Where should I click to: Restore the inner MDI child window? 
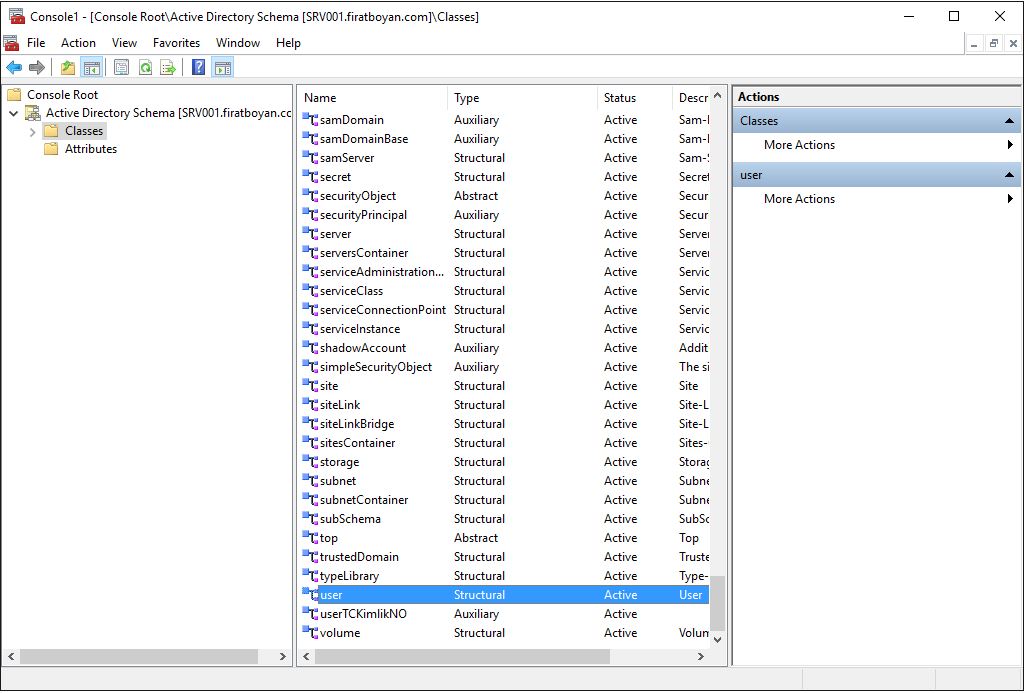coord(994,44)
